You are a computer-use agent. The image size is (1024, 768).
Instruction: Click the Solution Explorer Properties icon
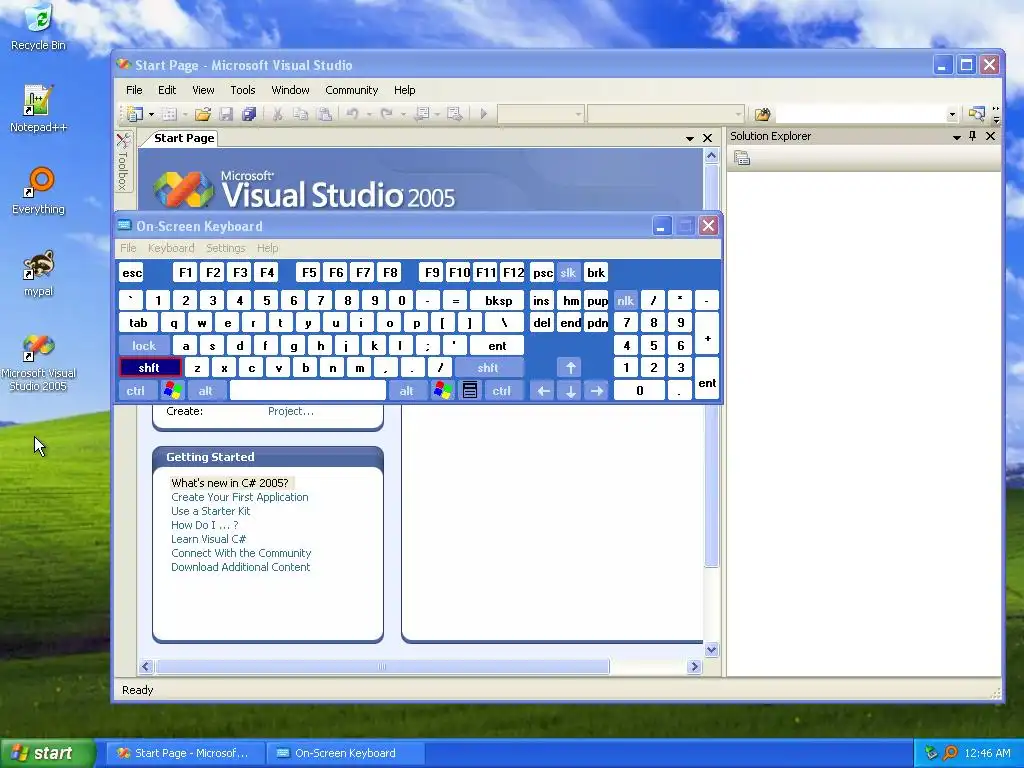[x=742, y=158]
